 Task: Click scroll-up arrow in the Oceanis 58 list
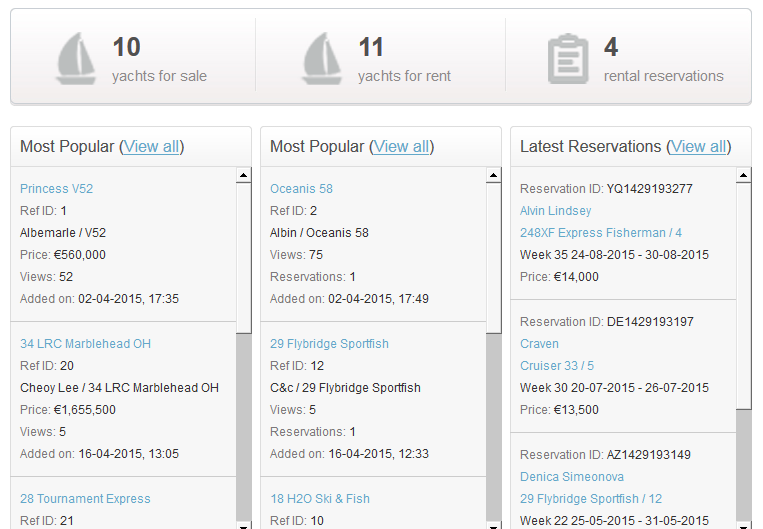point(493,175)
